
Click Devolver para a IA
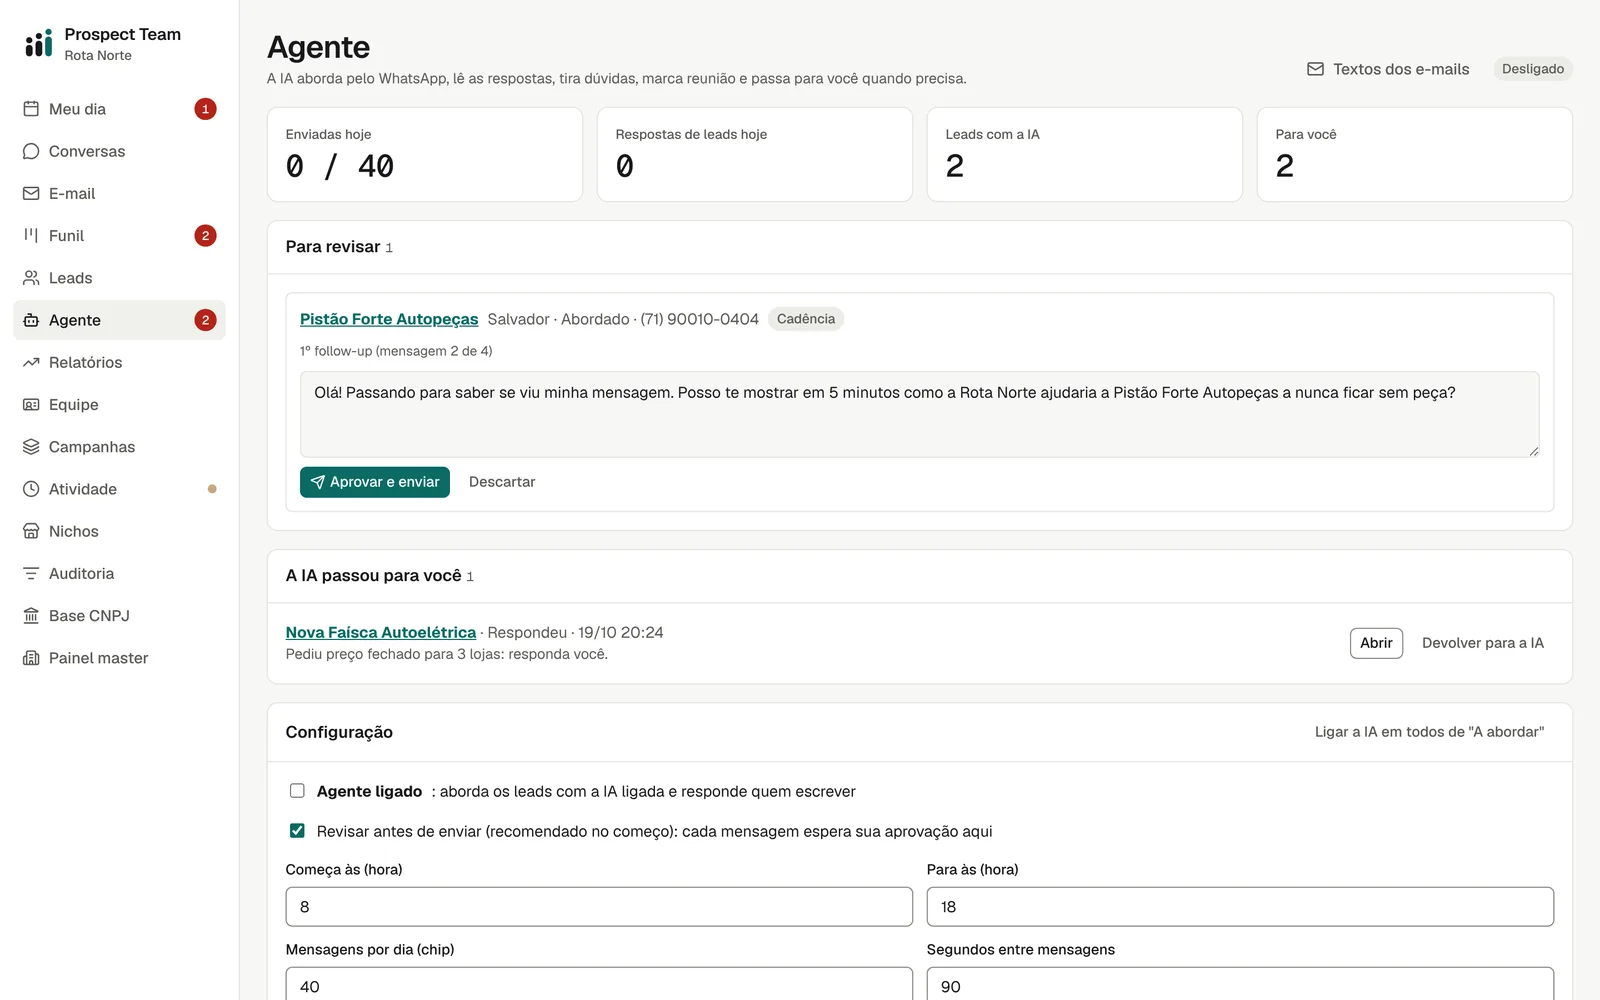pos(1483,643)
